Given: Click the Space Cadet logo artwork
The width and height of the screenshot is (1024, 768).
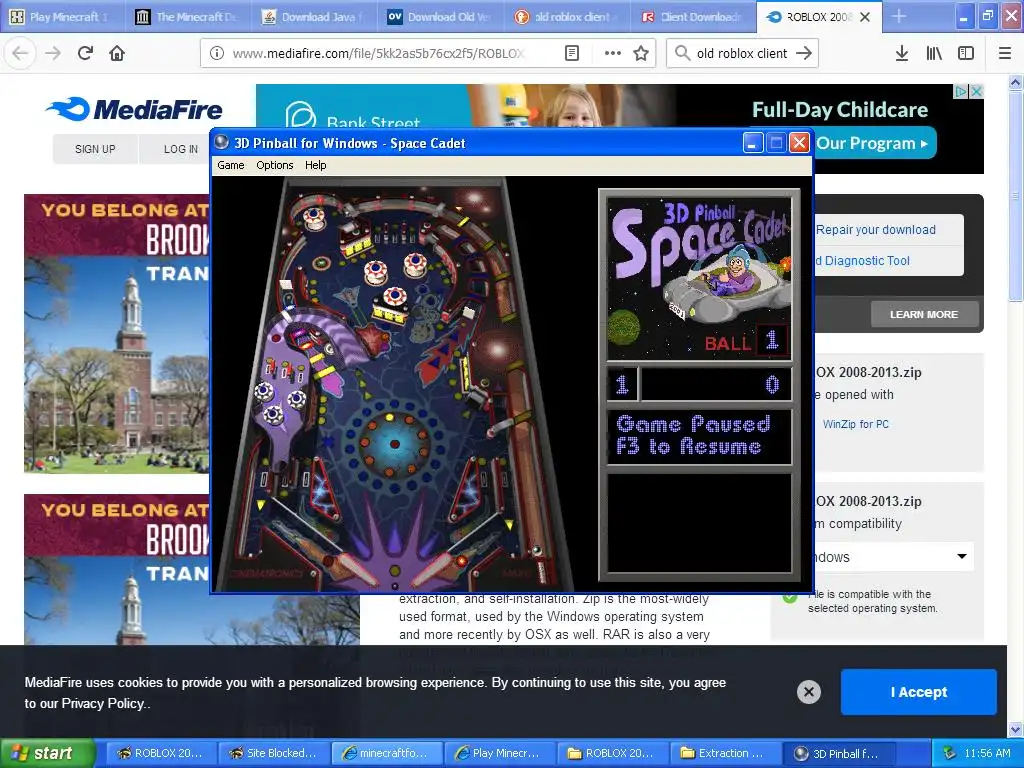Looking at the screenshot, I should tap(699, 278).
